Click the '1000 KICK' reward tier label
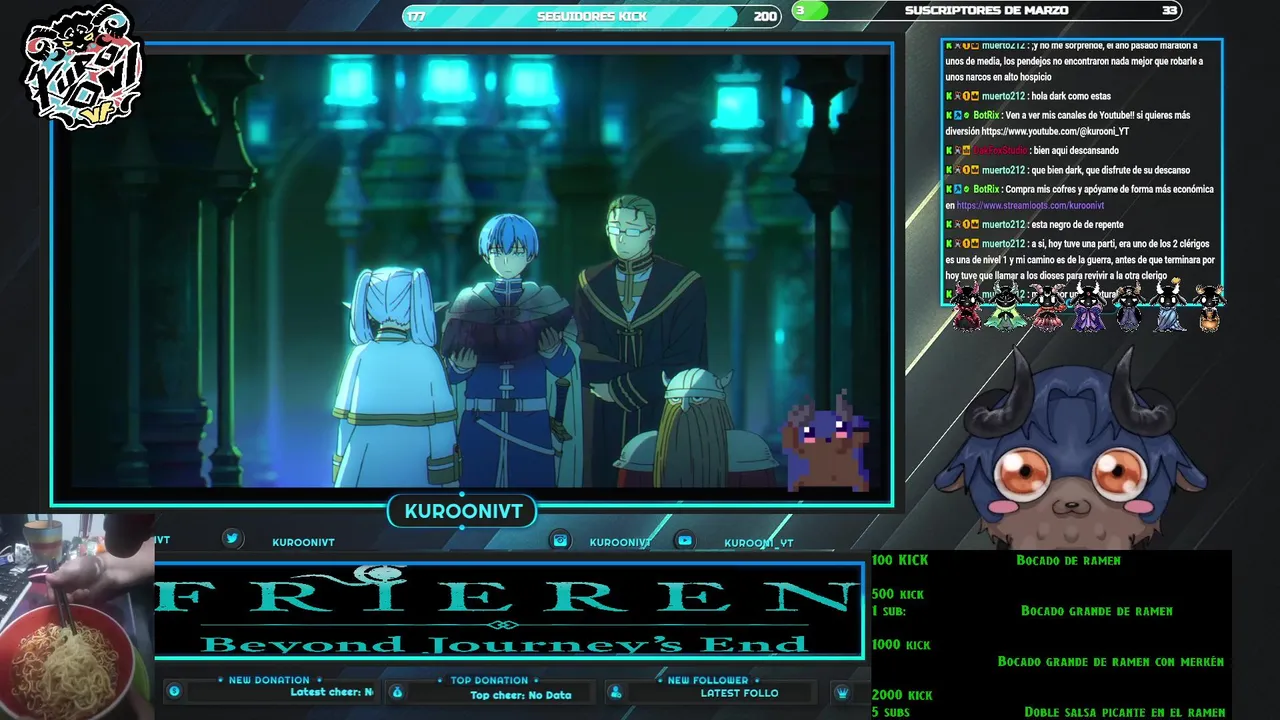The height and width of the screenshot is (720, 1280). pos(901,645)
